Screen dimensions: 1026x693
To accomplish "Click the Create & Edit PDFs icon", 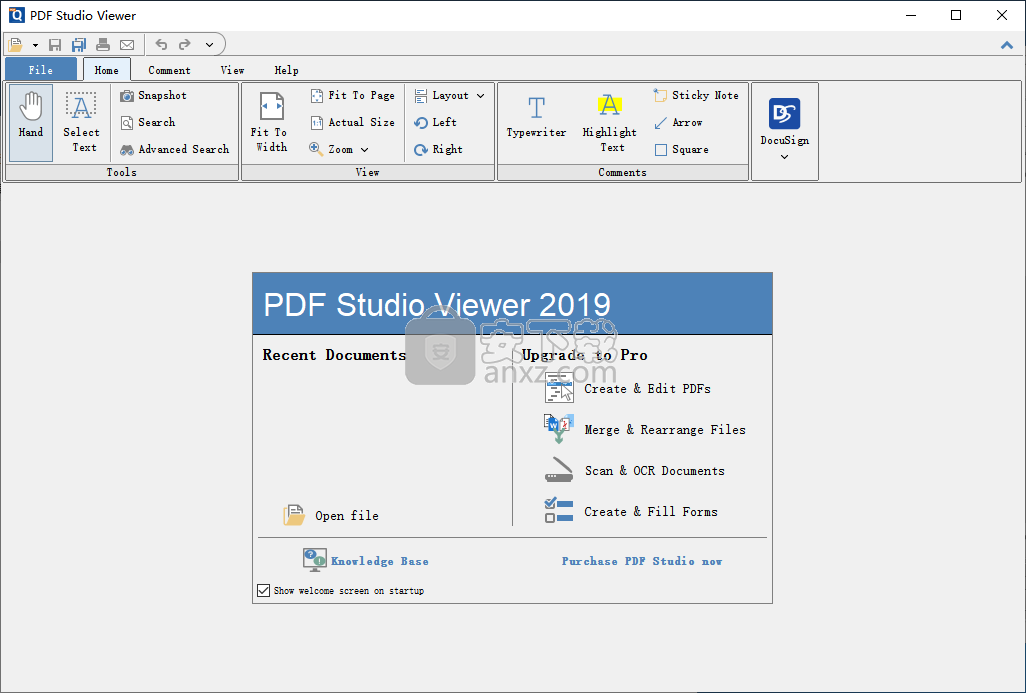I will point(559,388).
